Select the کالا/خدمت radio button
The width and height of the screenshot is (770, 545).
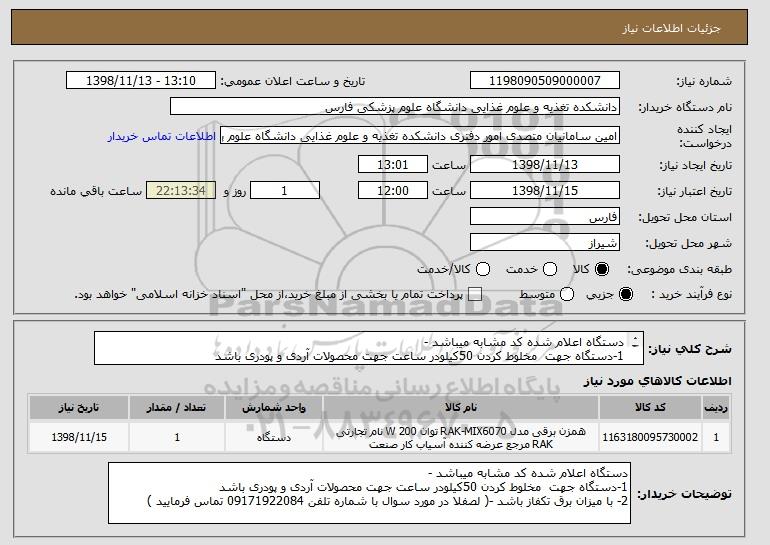click(483, 269)
